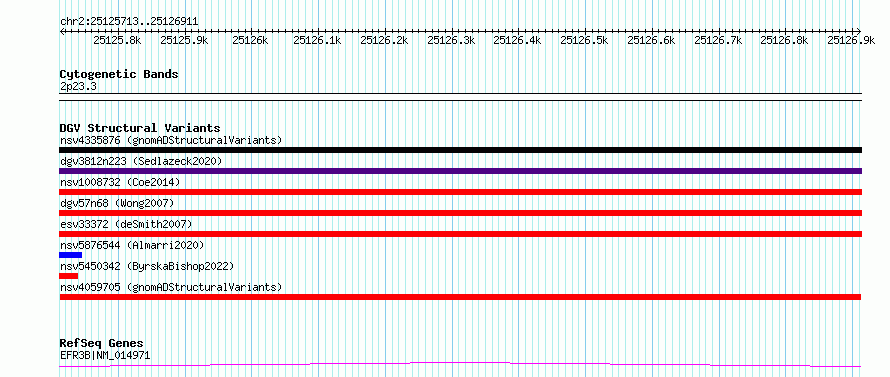
Task: Open the RefSeq Genes track title
Action: (x=102, y=344)
